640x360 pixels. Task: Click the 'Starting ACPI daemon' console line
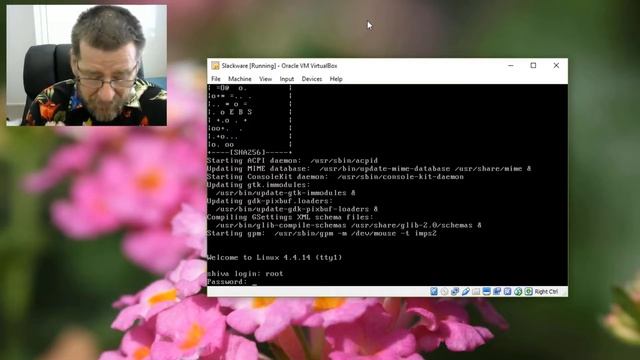pyautogui.click(x=292, y=160)
